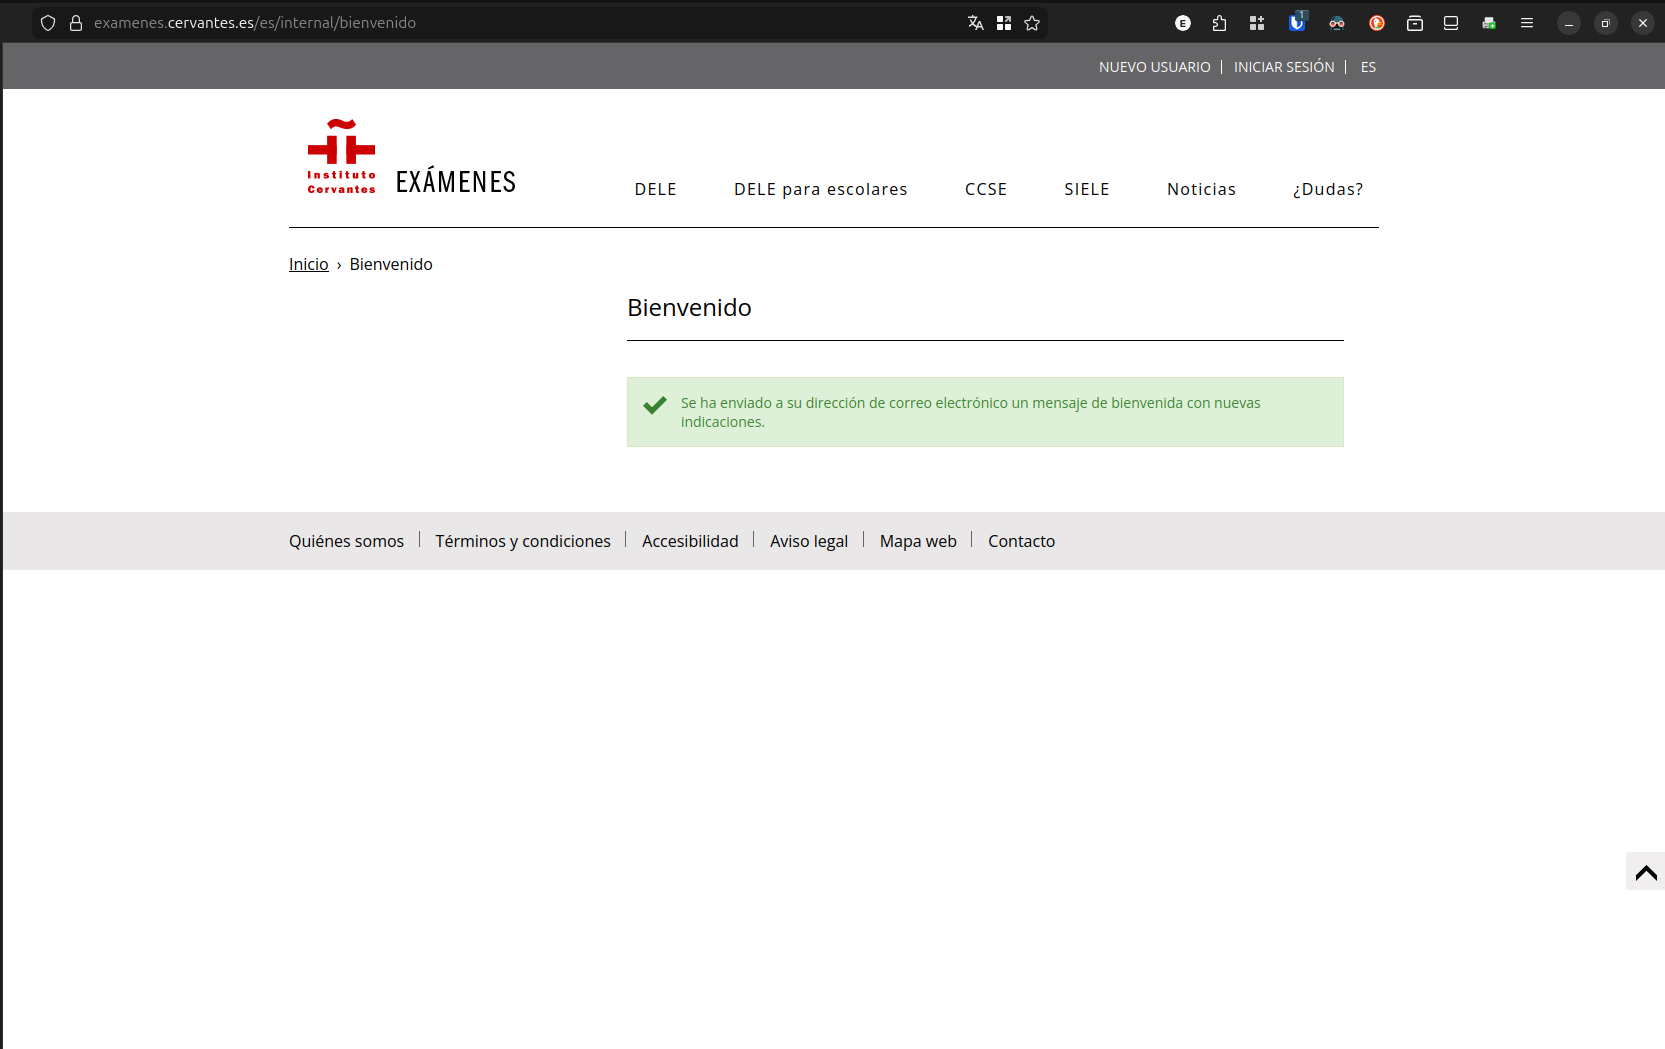Open the ES language selector

[x=1368, y=67]
